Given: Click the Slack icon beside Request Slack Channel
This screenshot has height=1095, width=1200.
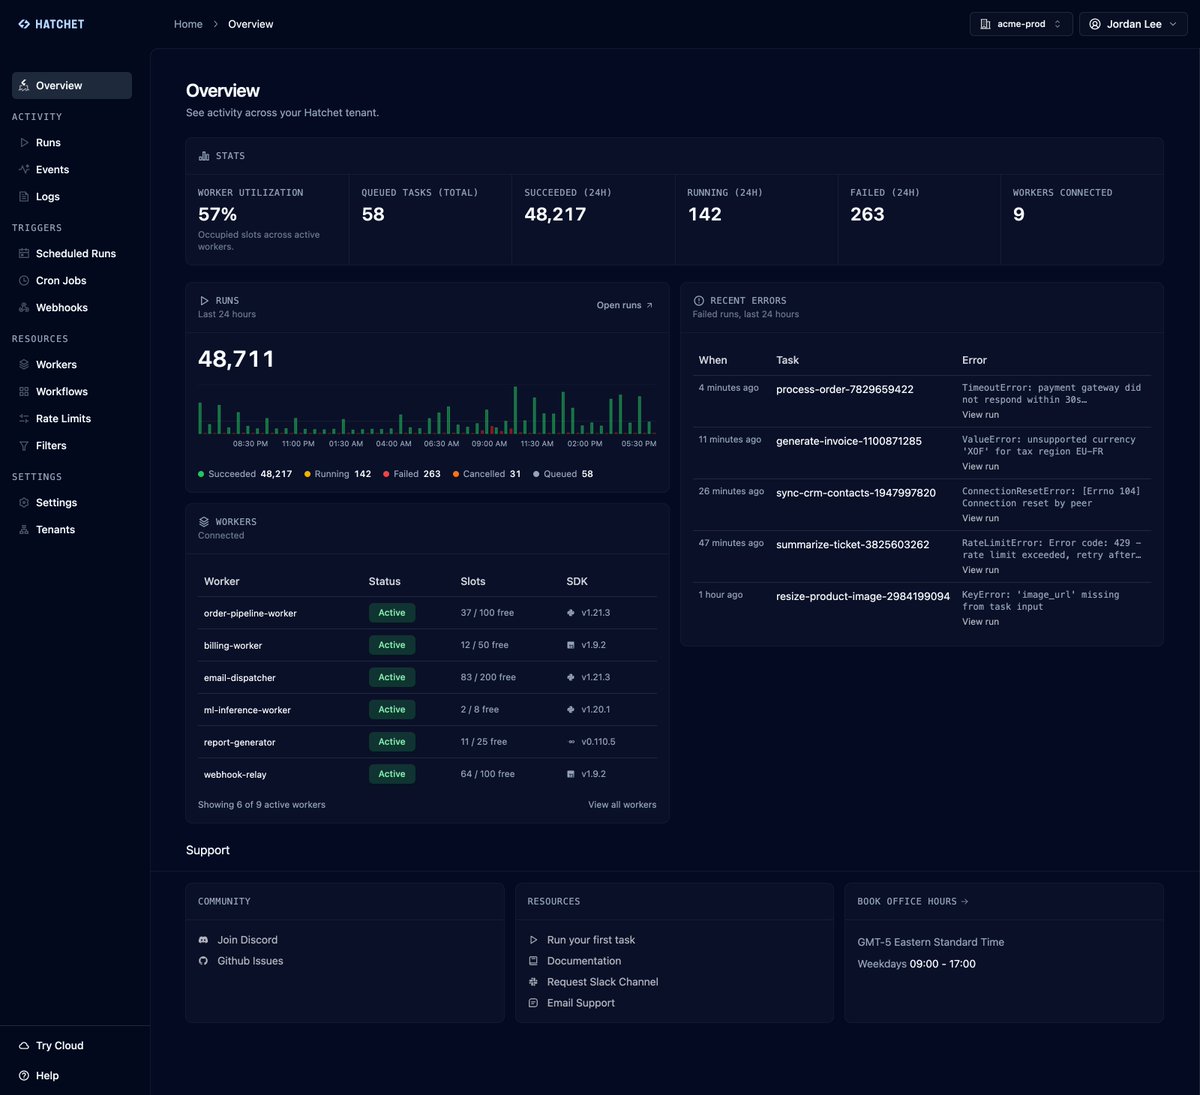Looking at the screenshot, I should (533, 982).
